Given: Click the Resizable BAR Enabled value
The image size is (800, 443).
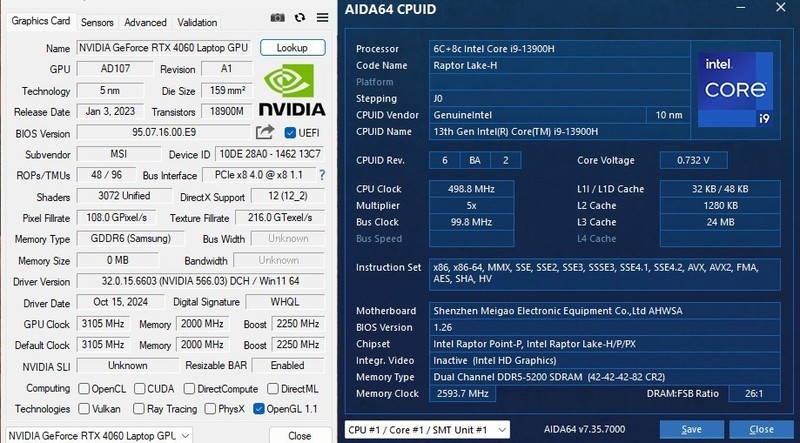Looking at the screenshot, I should pyautogui.click(x=288, y=365).
